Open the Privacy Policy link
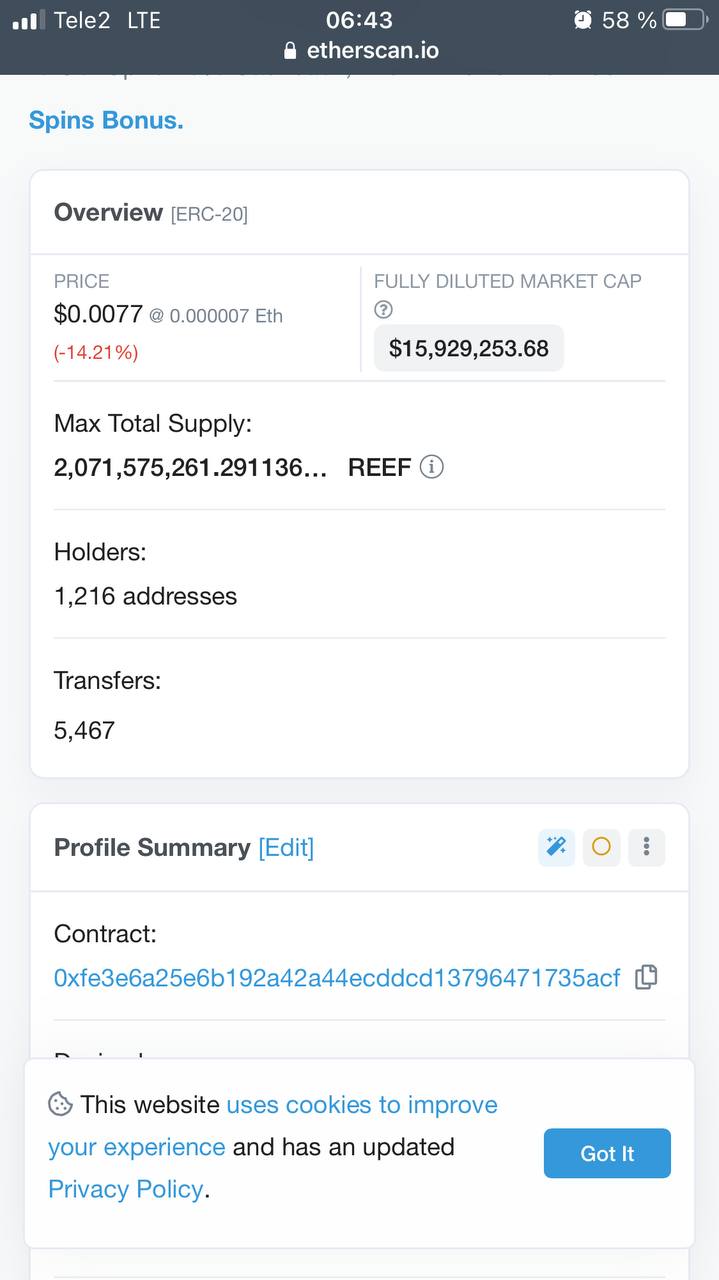Screen dimensions: 719x1280 point(126,1189)
